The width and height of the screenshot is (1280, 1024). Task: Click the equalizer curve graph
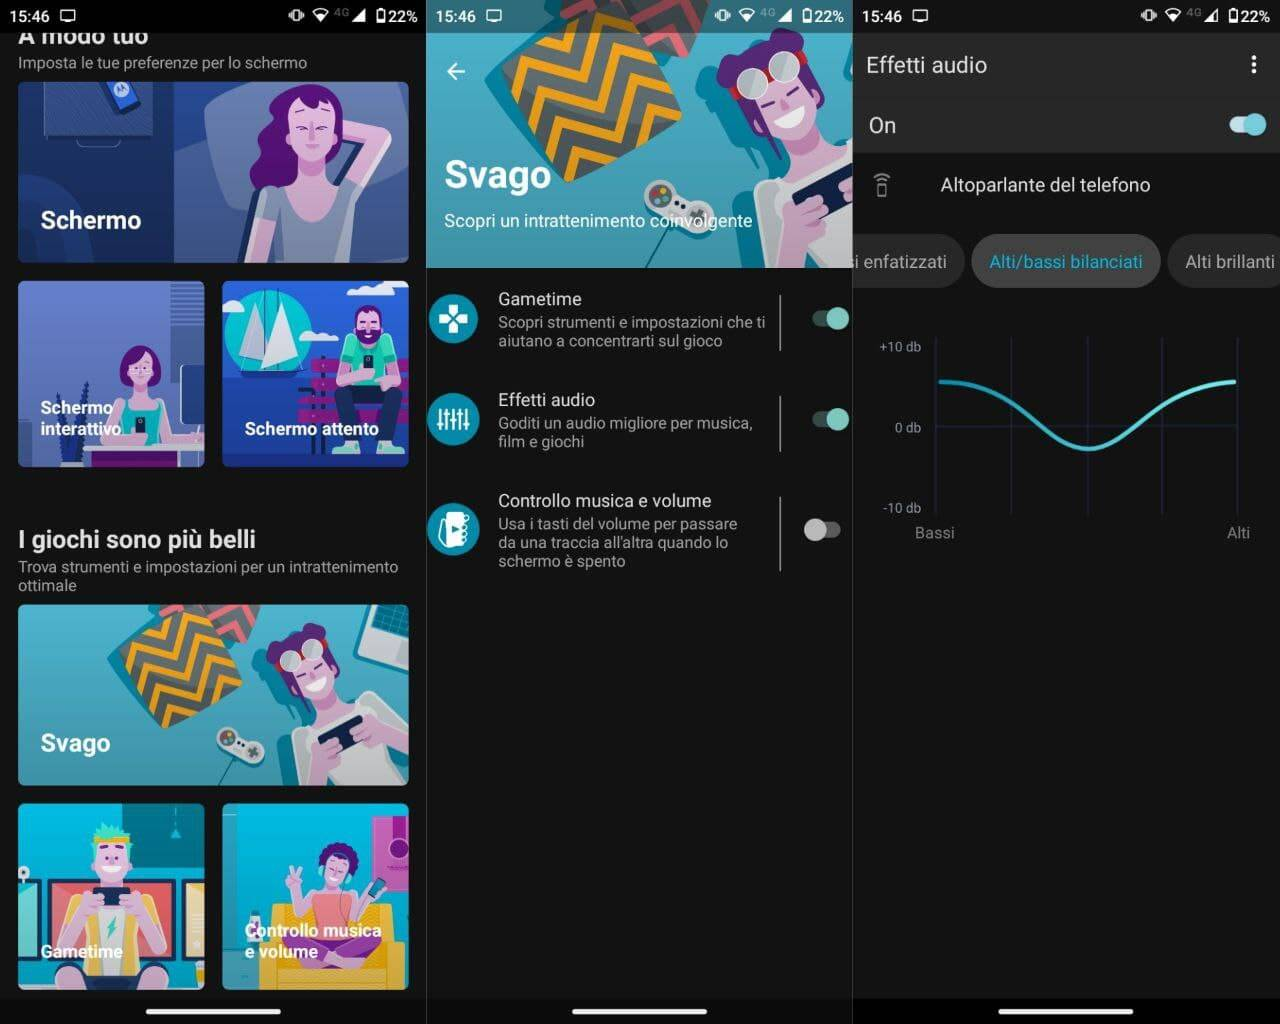tap(1087, 425)
